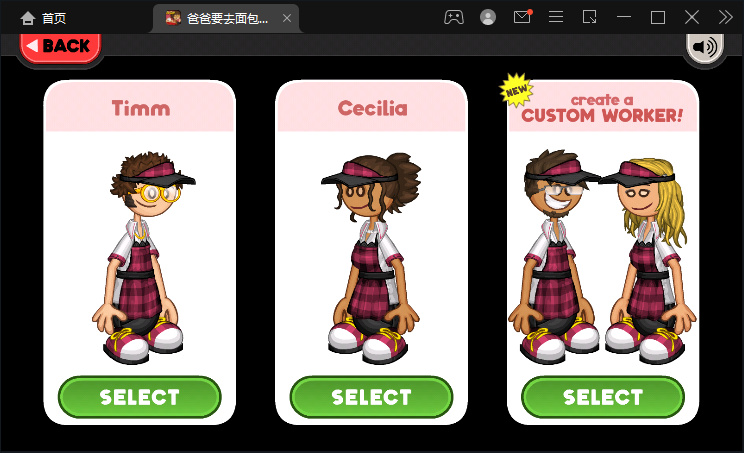Click the NEW starburst badge
This screenshot has width=744, height=453.
point(516,89)
